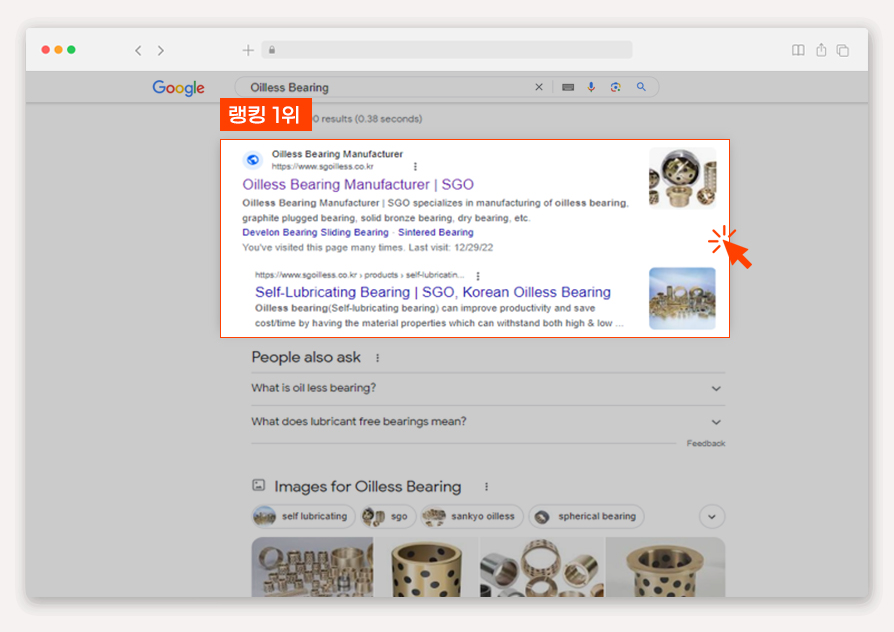894x632 pixels.
Task: Open 'Self-Lubricating Bearing | SGO' result link
Action: click(433, 292)
